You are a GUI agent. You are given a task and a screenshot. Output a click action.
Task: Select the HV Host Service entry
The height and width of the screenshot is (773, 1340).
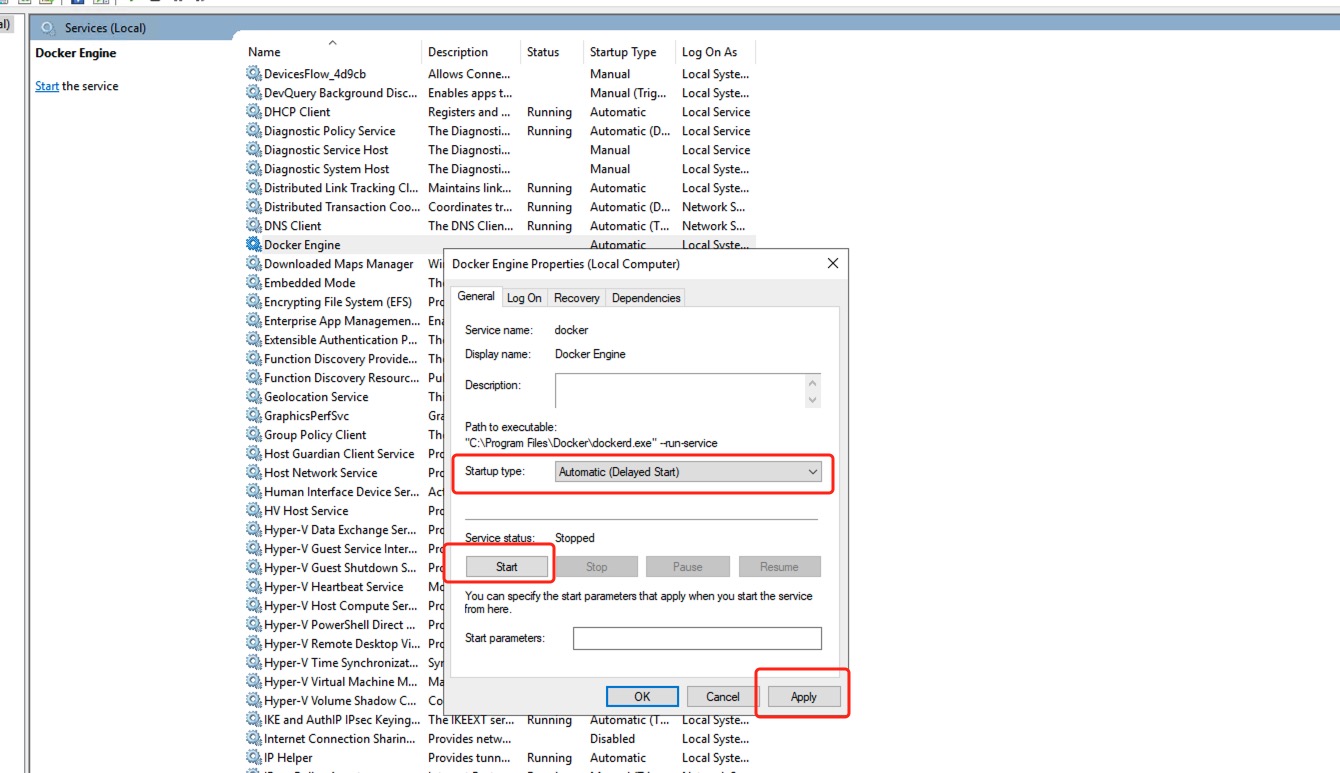pyautogui.click(x=306, y=511)
